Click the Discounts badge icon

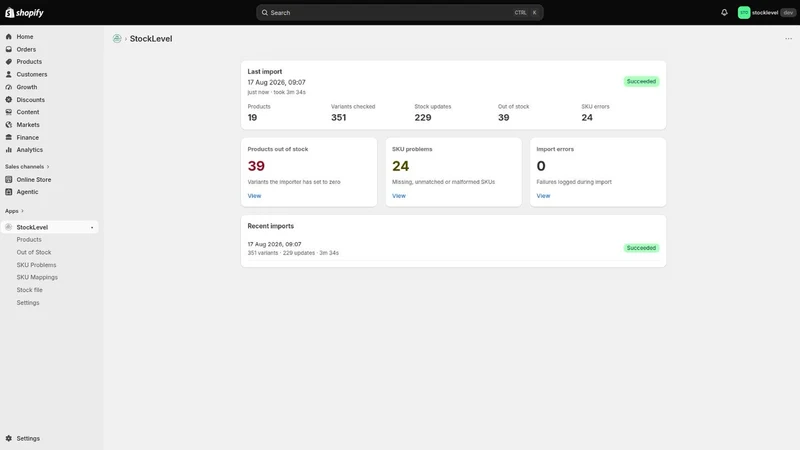(9, 99)
